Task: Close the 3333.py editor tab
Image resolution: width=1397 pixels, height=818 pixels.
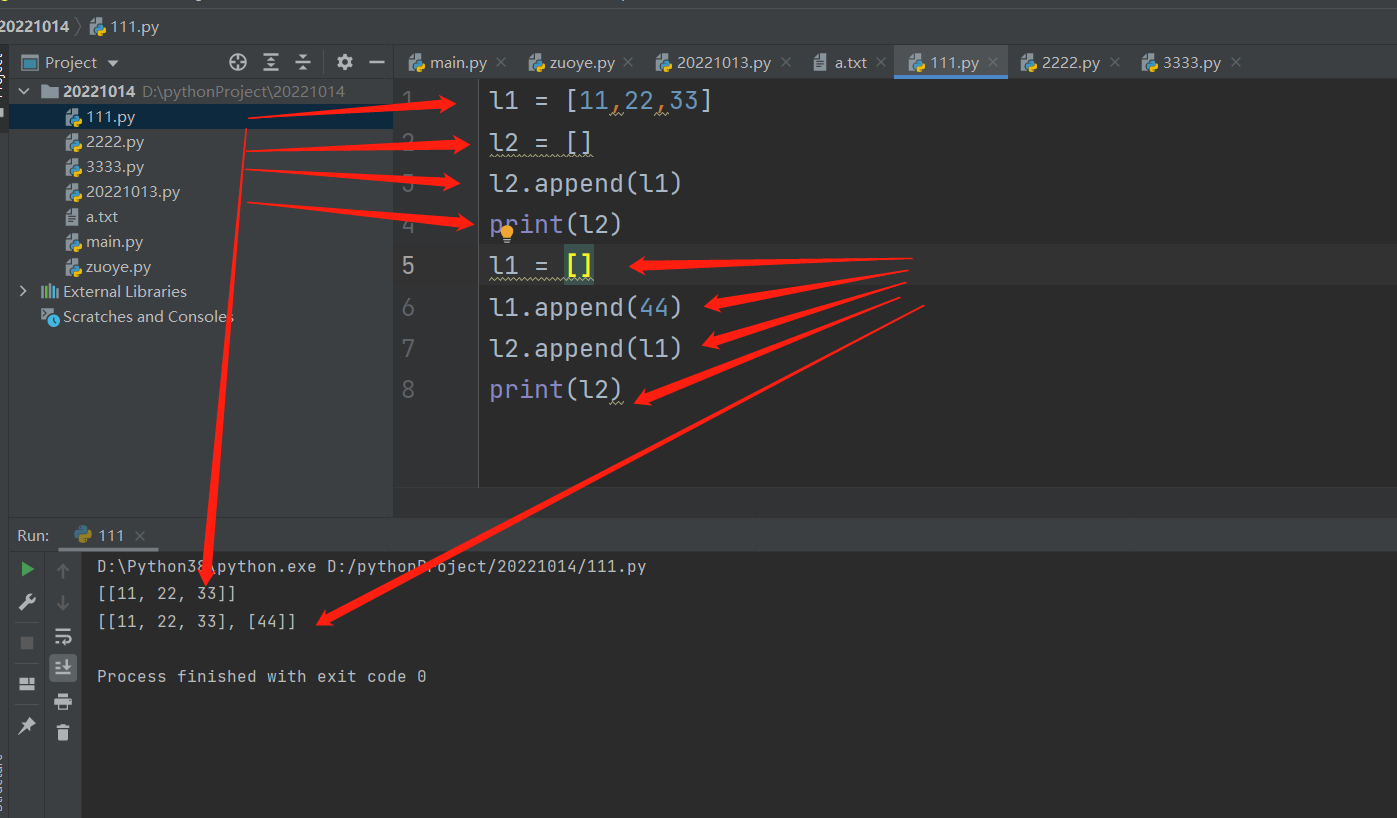Action: coord(1236,62)
